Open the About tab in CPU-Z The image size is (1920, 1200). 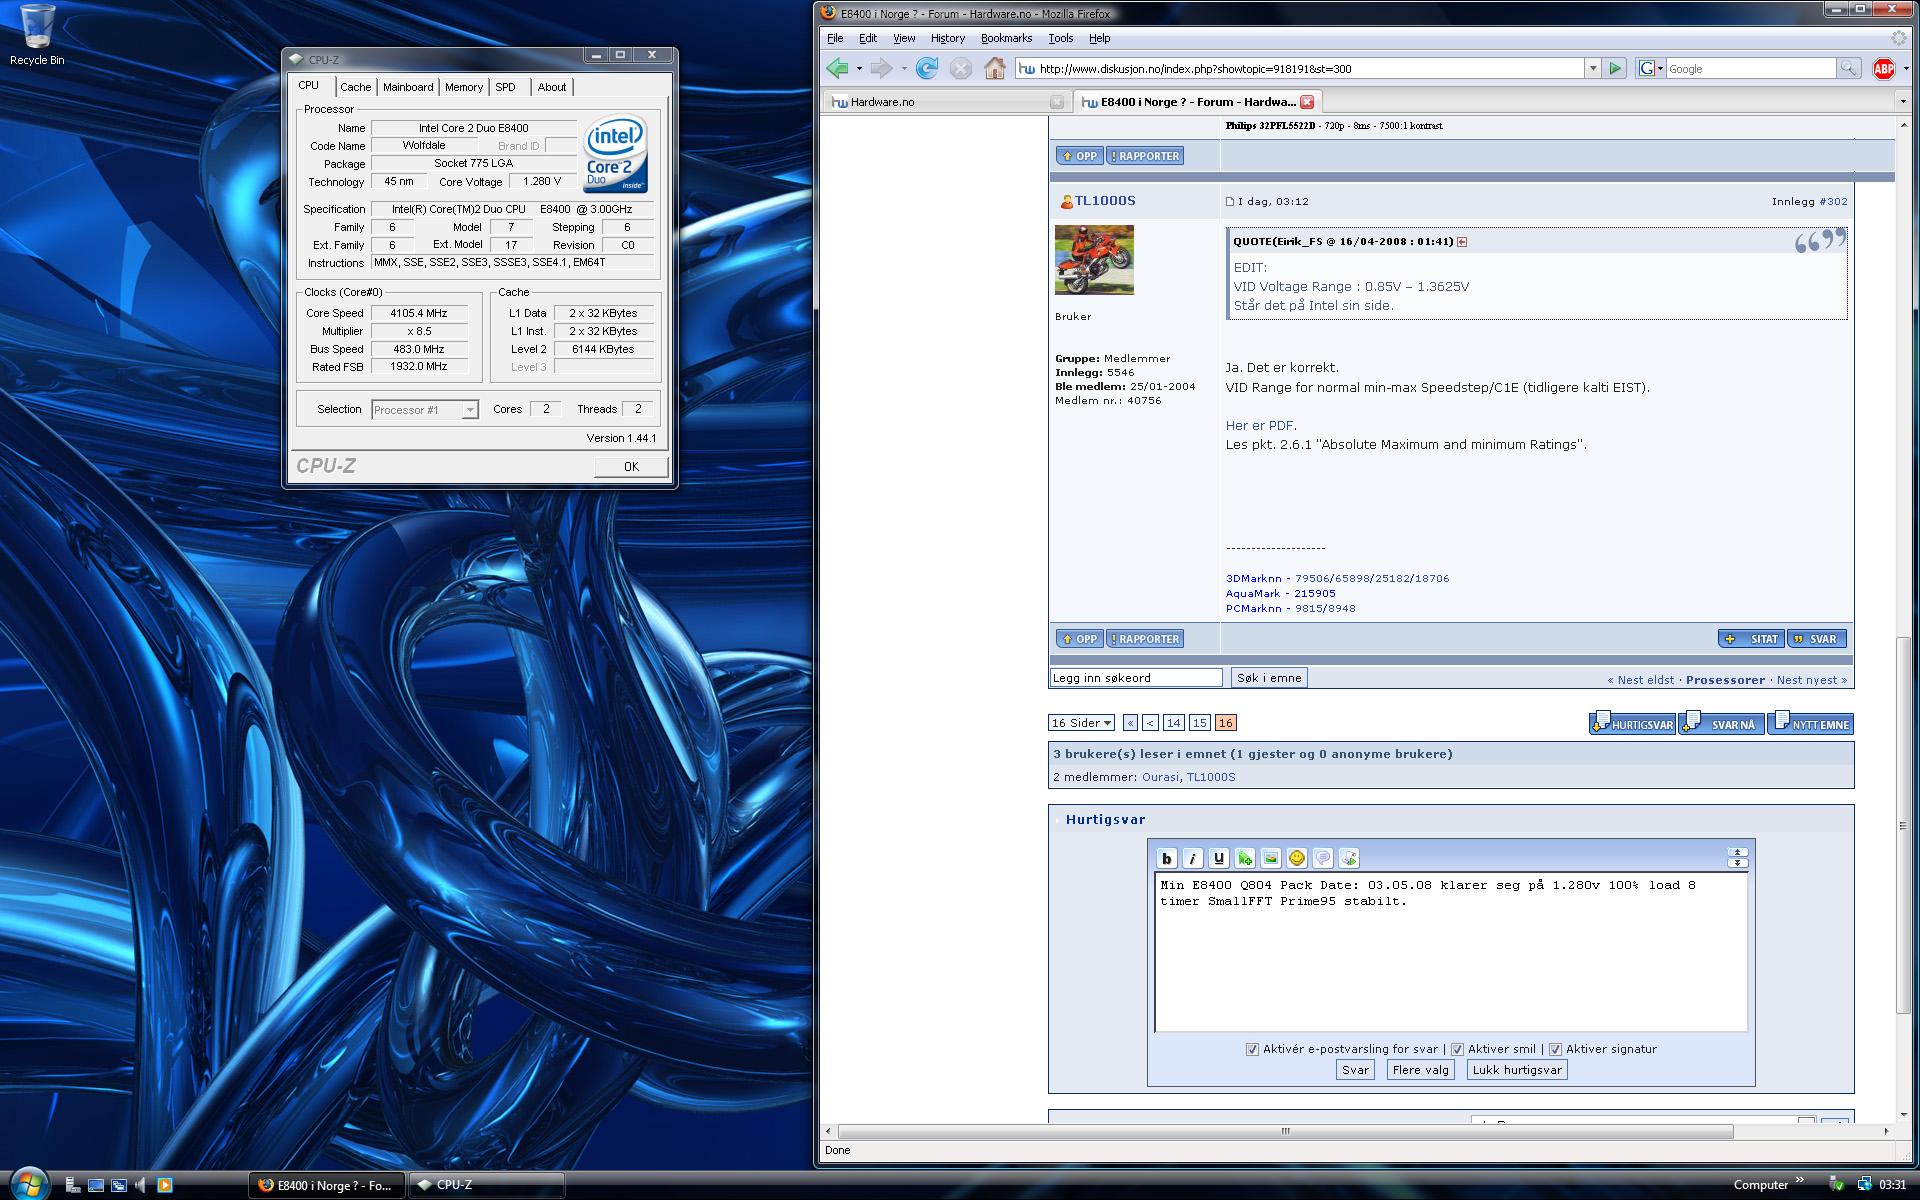point(552,87)
